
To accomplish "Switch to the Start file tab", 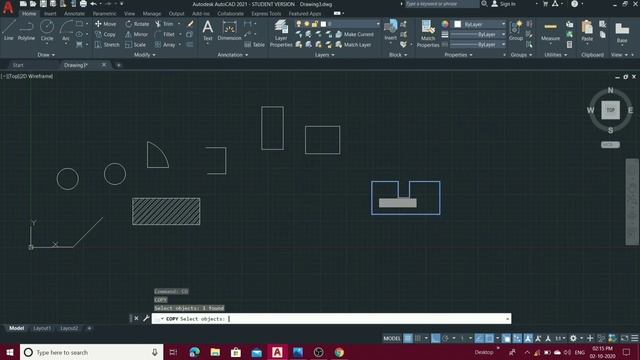I will [18, 65].
